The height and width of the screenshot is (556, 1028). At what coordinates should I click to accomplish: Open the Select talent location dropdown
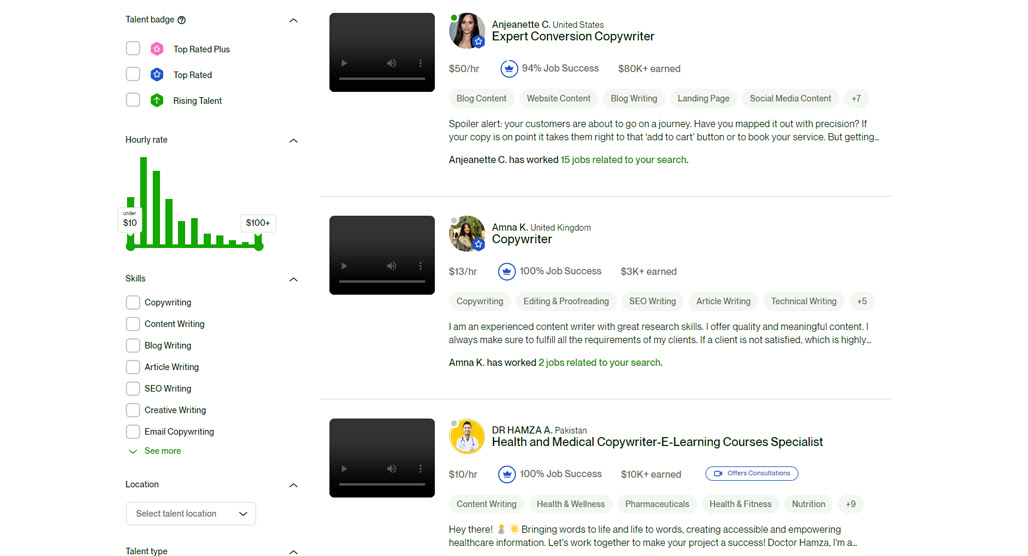[x=191, y=513]
